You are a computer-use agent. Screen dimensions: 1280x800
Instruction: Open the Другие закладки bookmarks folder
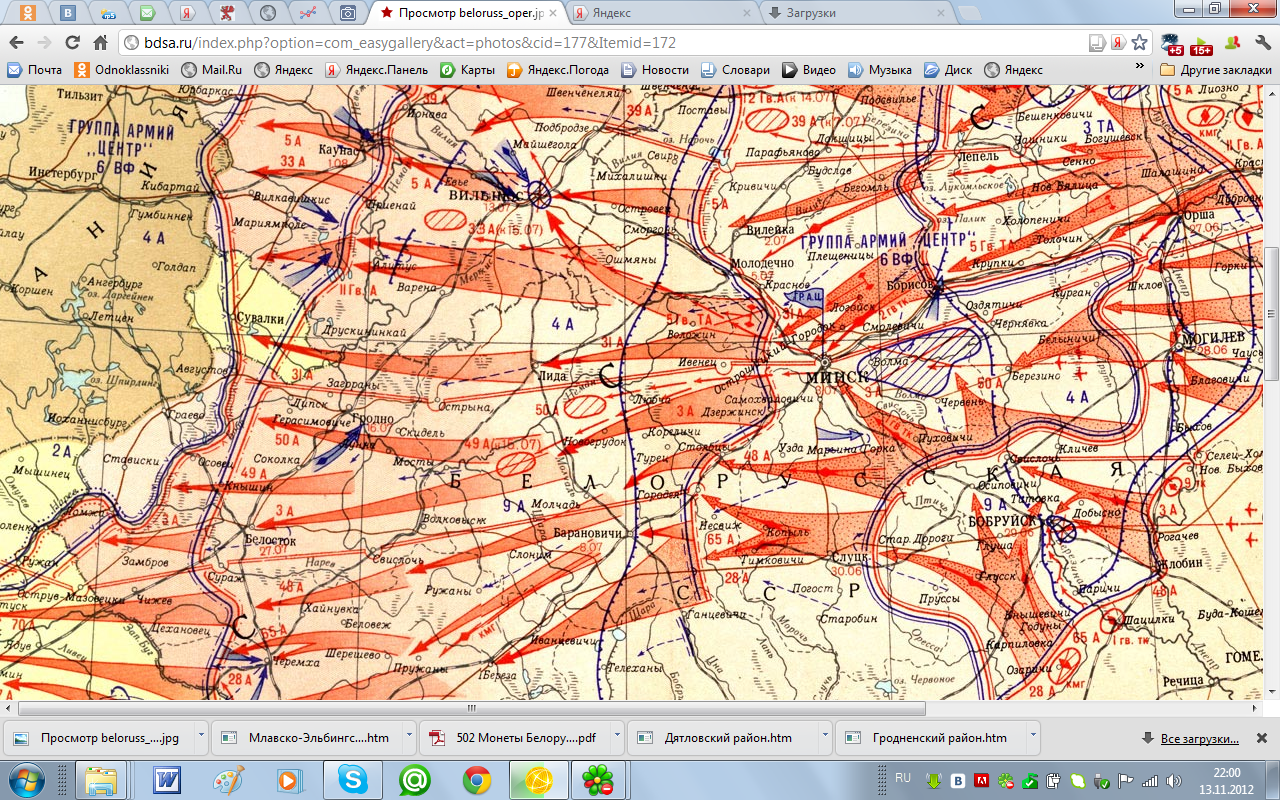point(1214,70)
